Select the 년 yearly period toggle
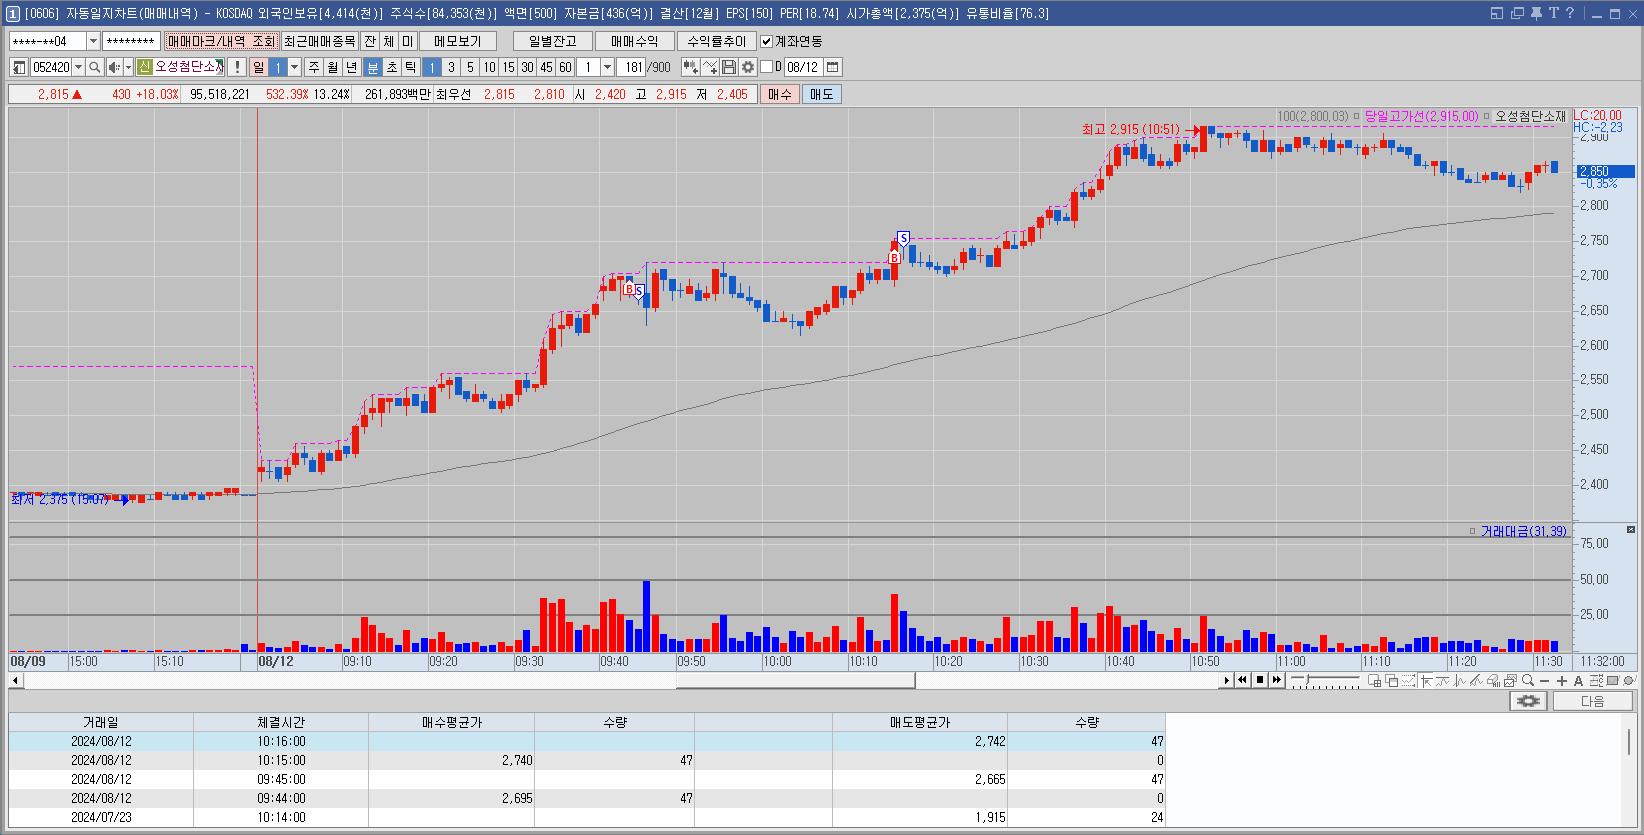Screen dimensions: 1644x835 pyautogui.click(x=352, y=67)
